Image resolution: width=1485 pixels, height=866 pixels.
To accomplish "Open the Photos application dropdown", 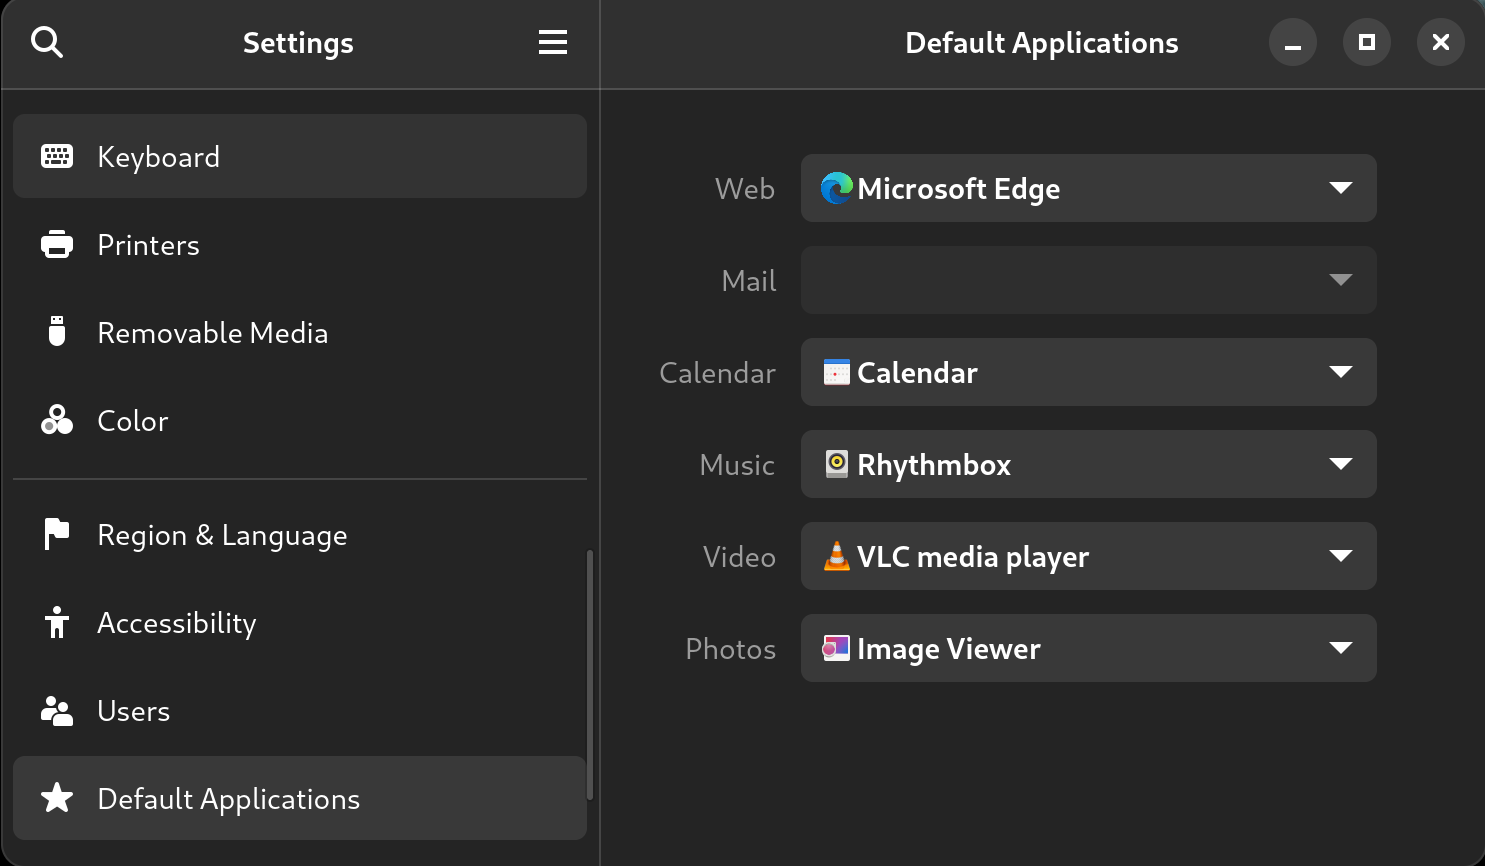I will (x=1088, y=648).
